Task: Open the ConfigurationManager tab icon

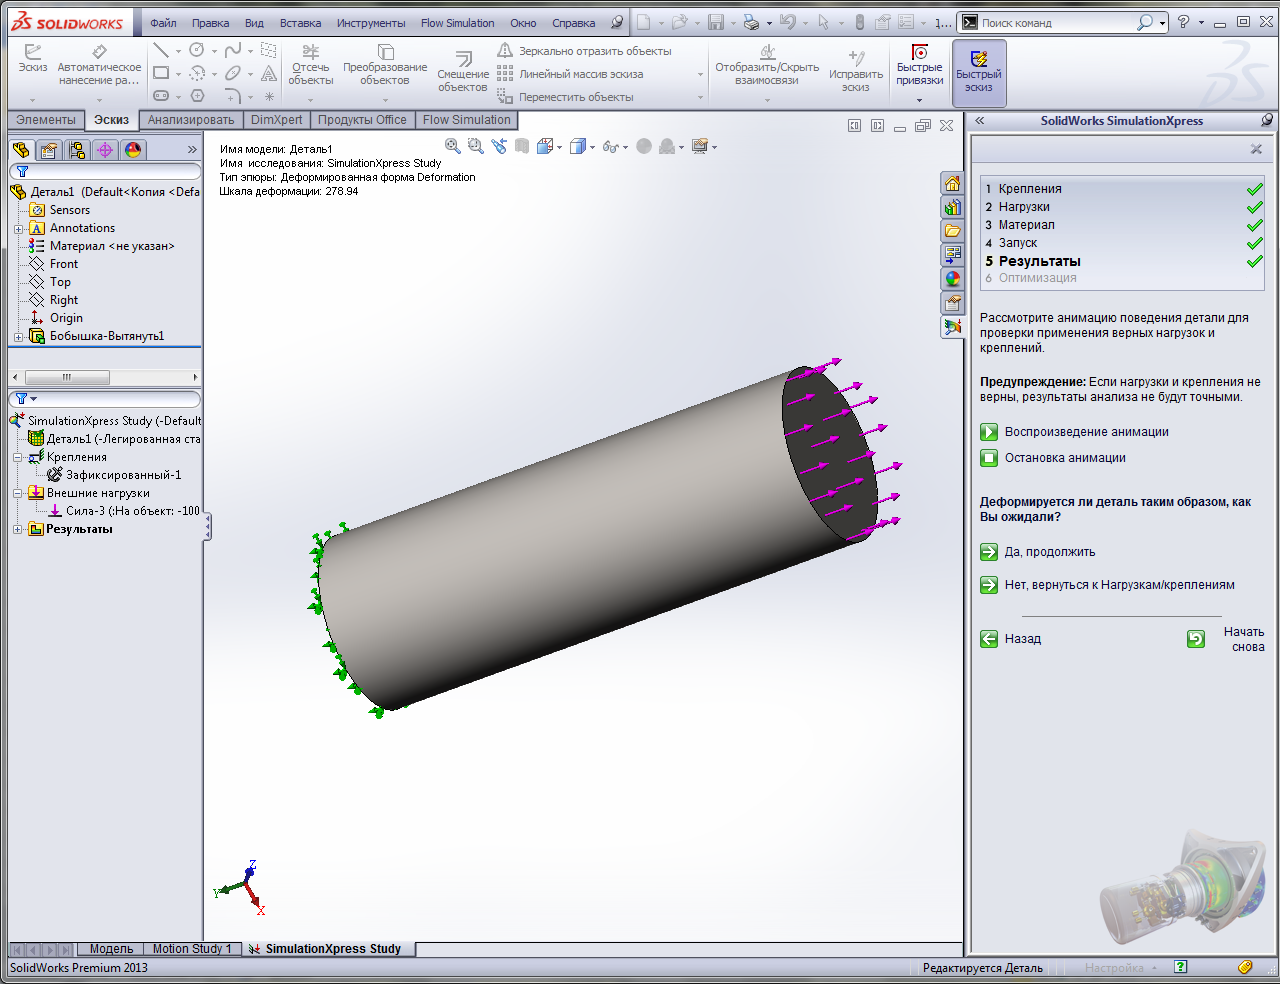Action: pyautogui.click(x=77, y=150)
